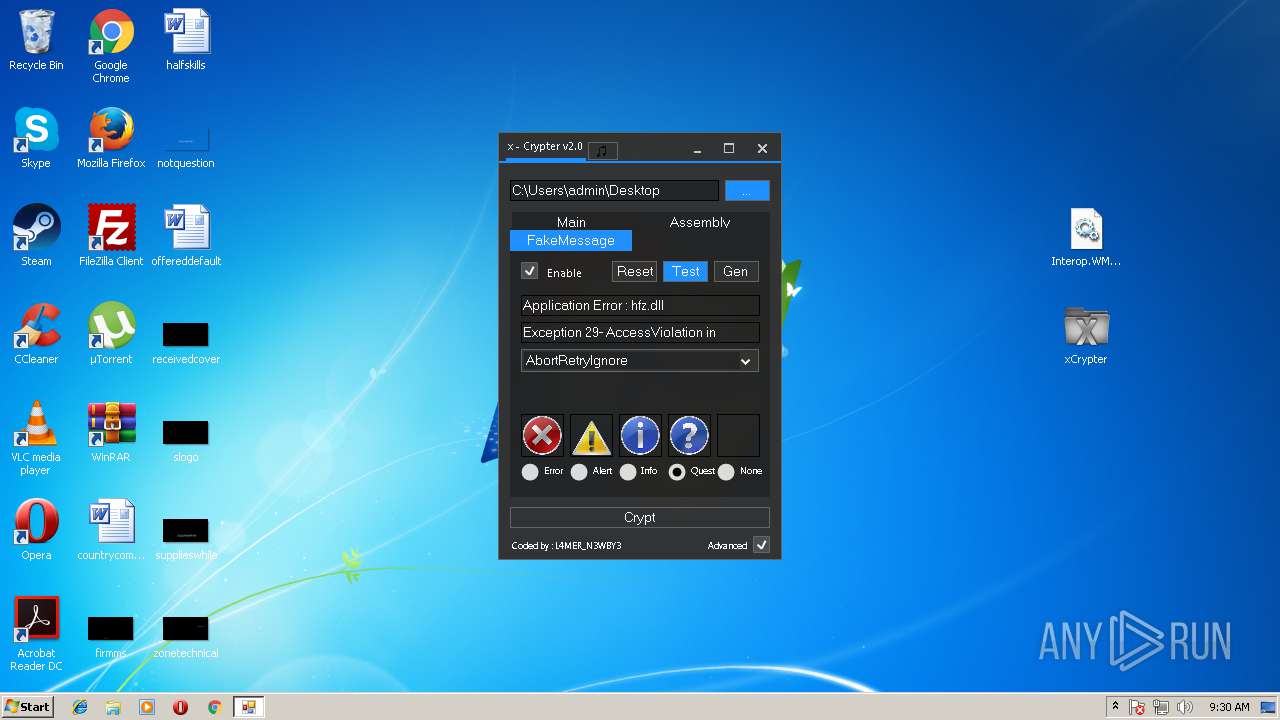Click the volume icon in system tray
Viewport: 1280px width, 720px height.
1185,707
